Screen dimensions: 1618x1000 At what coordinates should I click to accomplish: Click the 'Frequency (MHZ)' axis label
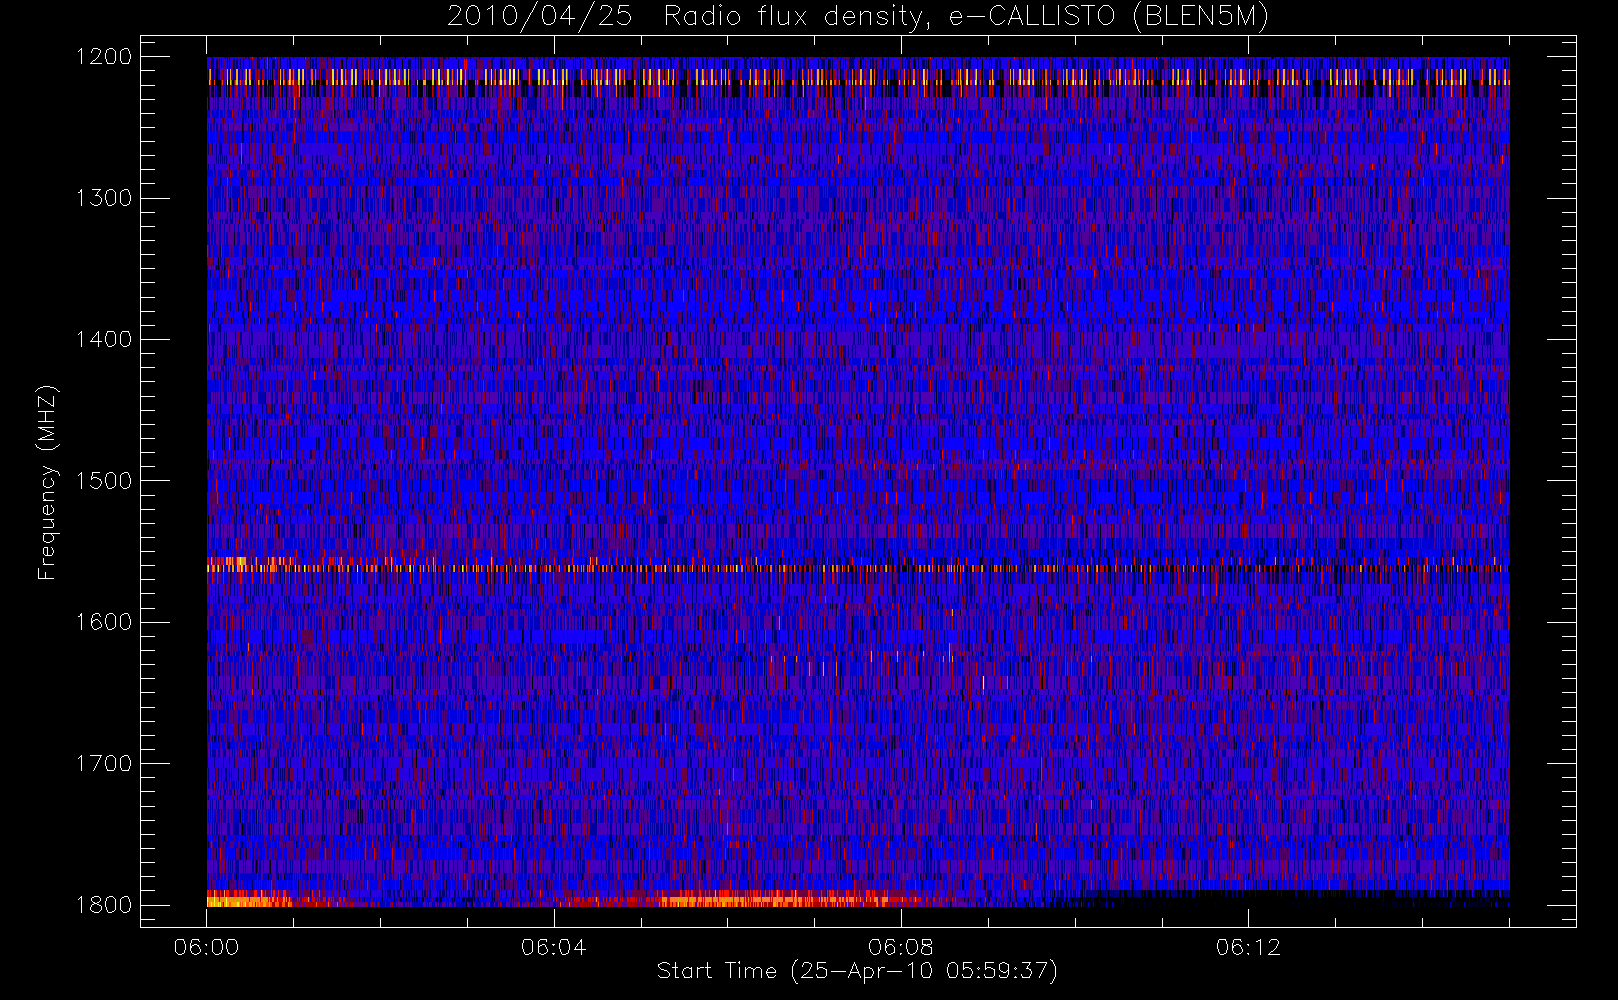(x=47, y=482)
